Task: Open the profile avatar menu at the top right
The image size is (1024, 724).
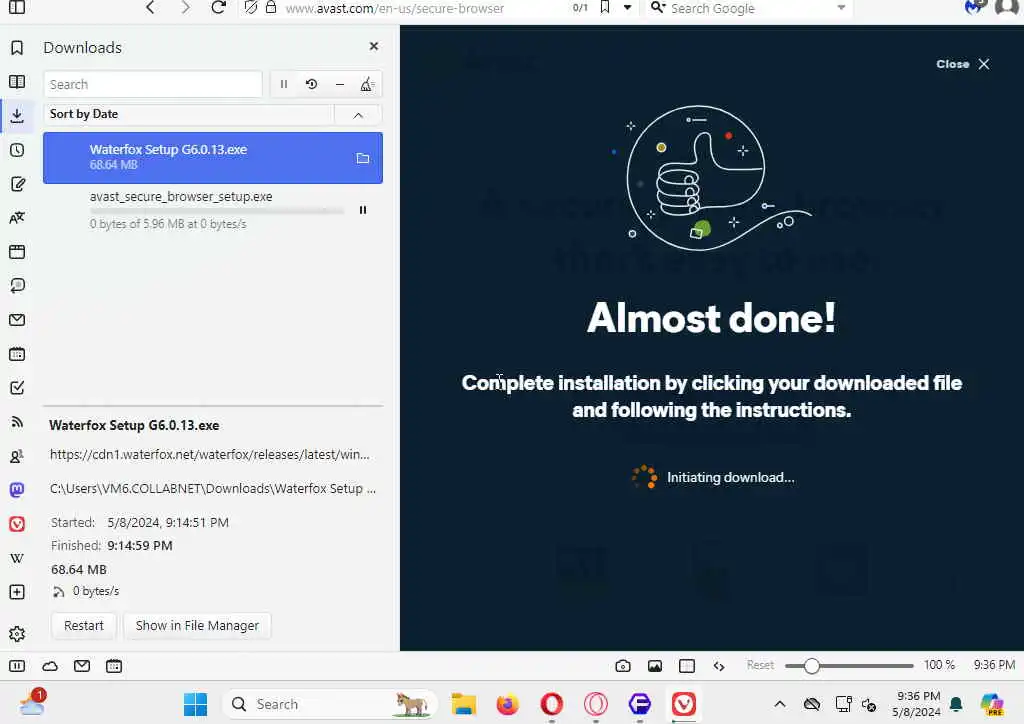Action: [1008, 7]
